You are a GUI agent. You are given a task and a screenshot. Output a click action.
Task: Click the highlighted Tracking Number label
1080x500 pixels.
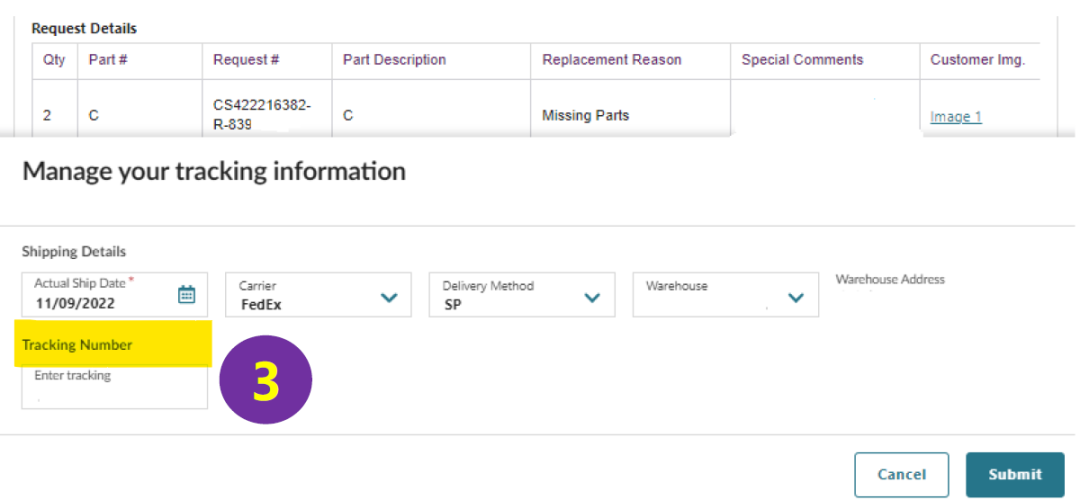pos(77,345)
